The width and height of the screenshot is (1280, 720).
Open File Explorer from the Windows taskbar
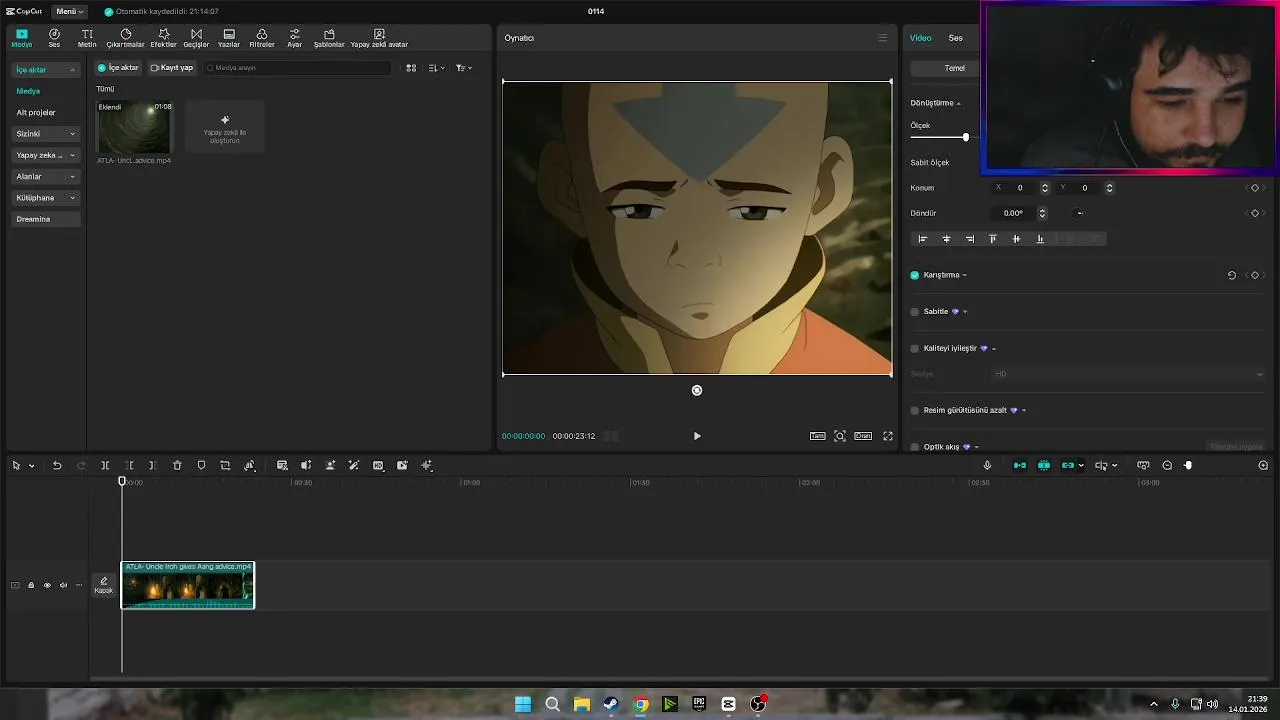tap(581, 704)
